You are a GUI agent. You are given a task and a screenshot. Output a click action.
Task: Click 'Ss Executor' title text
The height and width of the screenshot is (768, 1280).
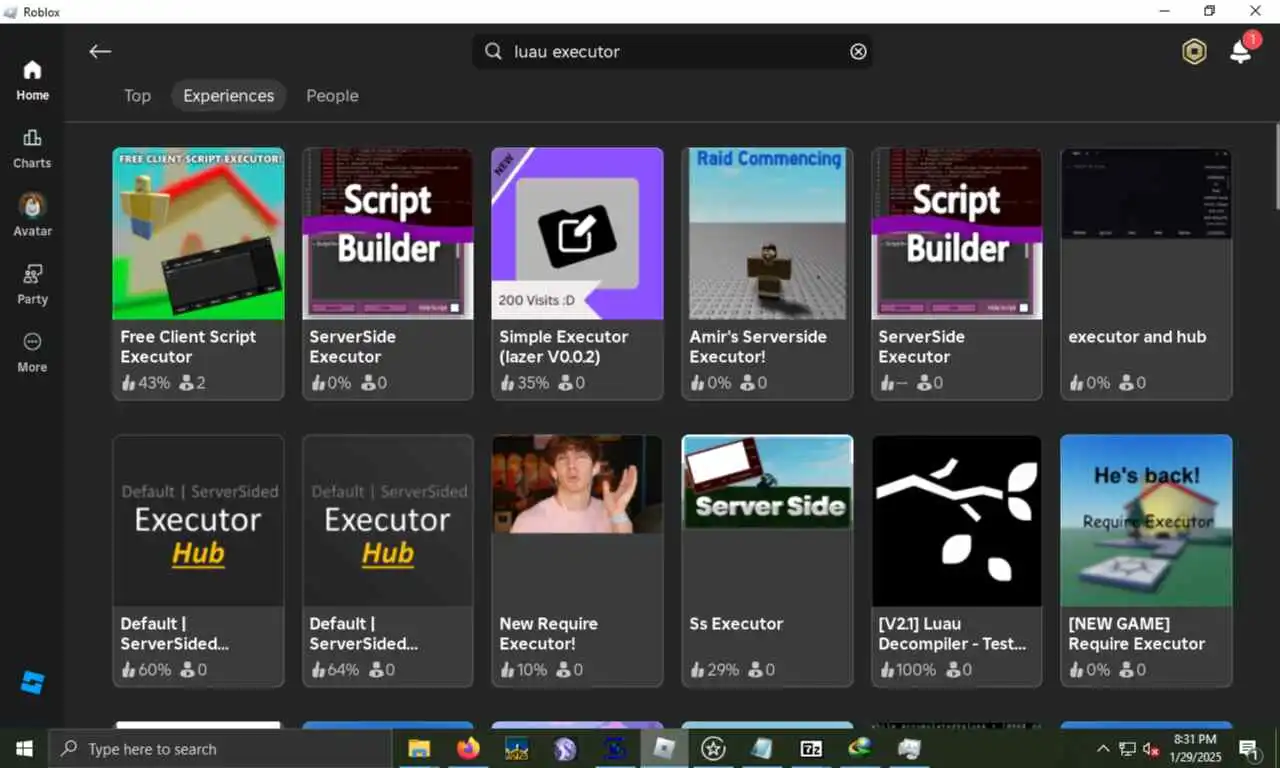(736, 623)
